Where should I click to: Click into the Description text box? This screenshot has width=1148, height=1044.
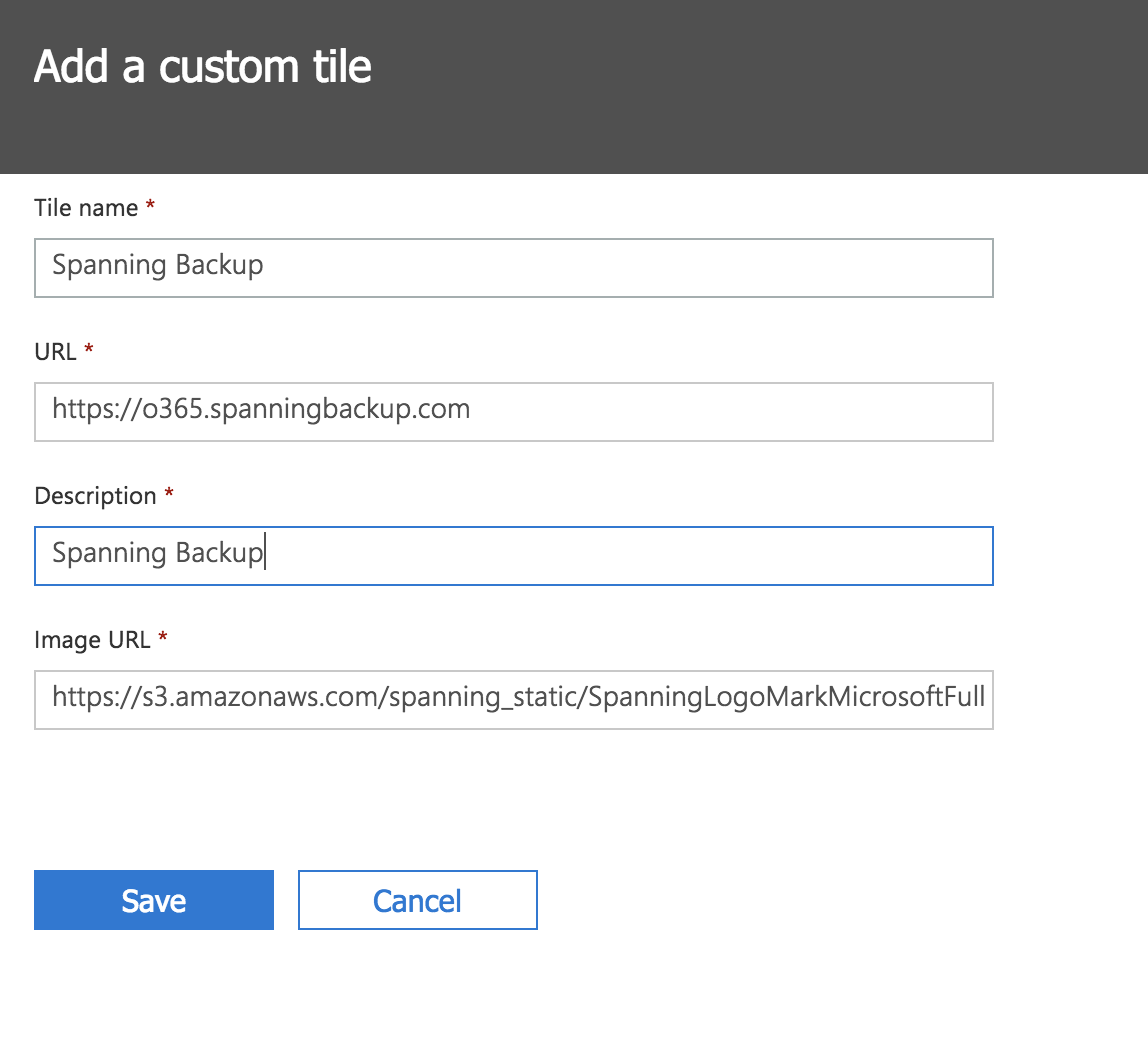click(x=513, y=556)
